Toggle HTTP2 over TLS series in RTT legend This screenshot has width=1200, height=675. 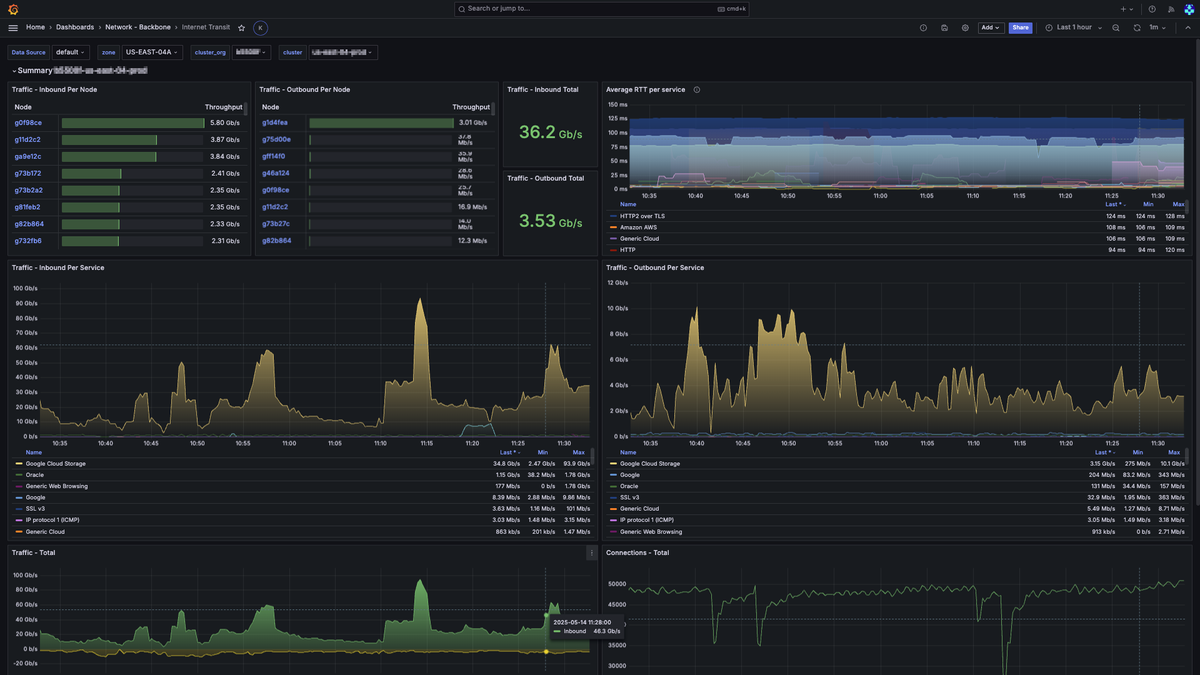pos(642,216)
